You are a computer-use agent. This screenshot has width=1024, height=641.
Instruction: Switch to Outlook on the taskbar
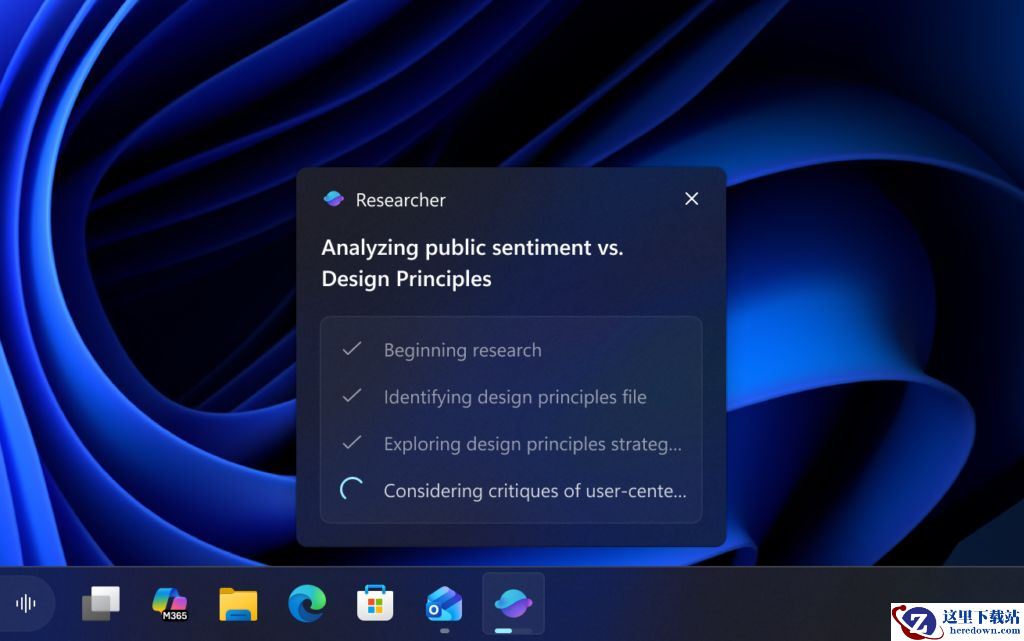coord(444,603)
